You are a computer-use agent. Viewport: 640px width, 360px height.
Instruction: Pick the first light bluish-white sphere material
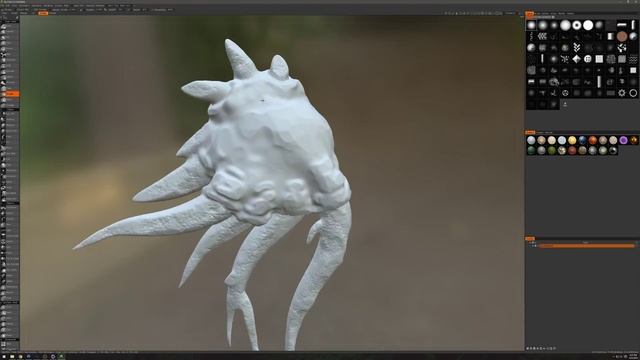click(531, 140)
